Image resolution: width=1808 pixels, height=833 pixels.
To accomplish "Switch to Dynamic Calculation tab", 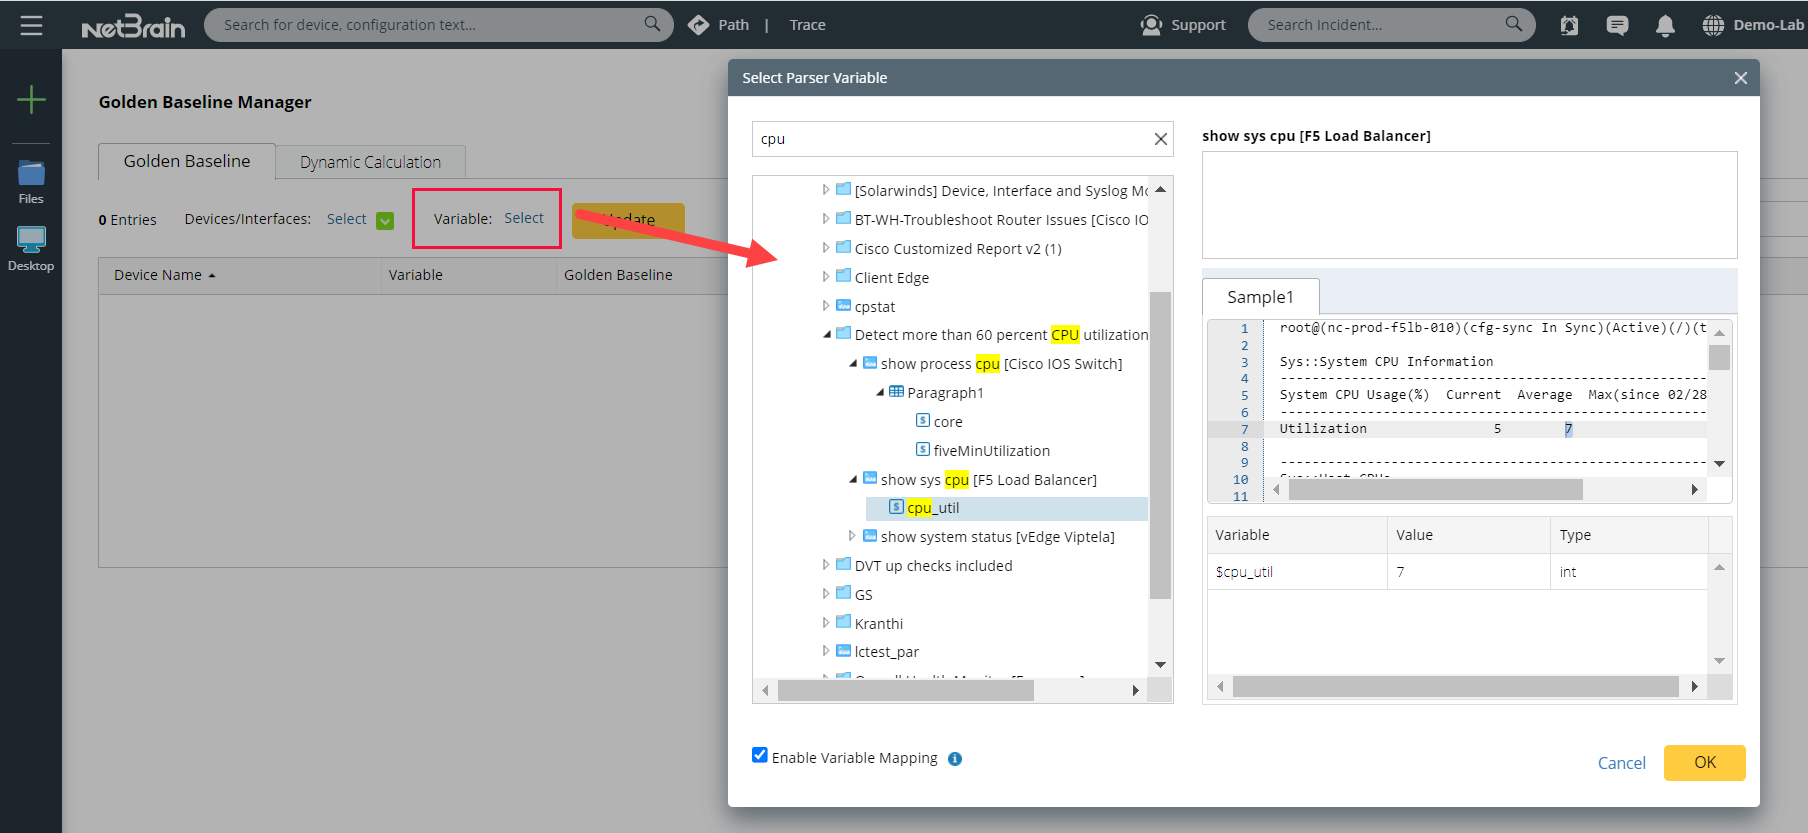I will point(370,162).
